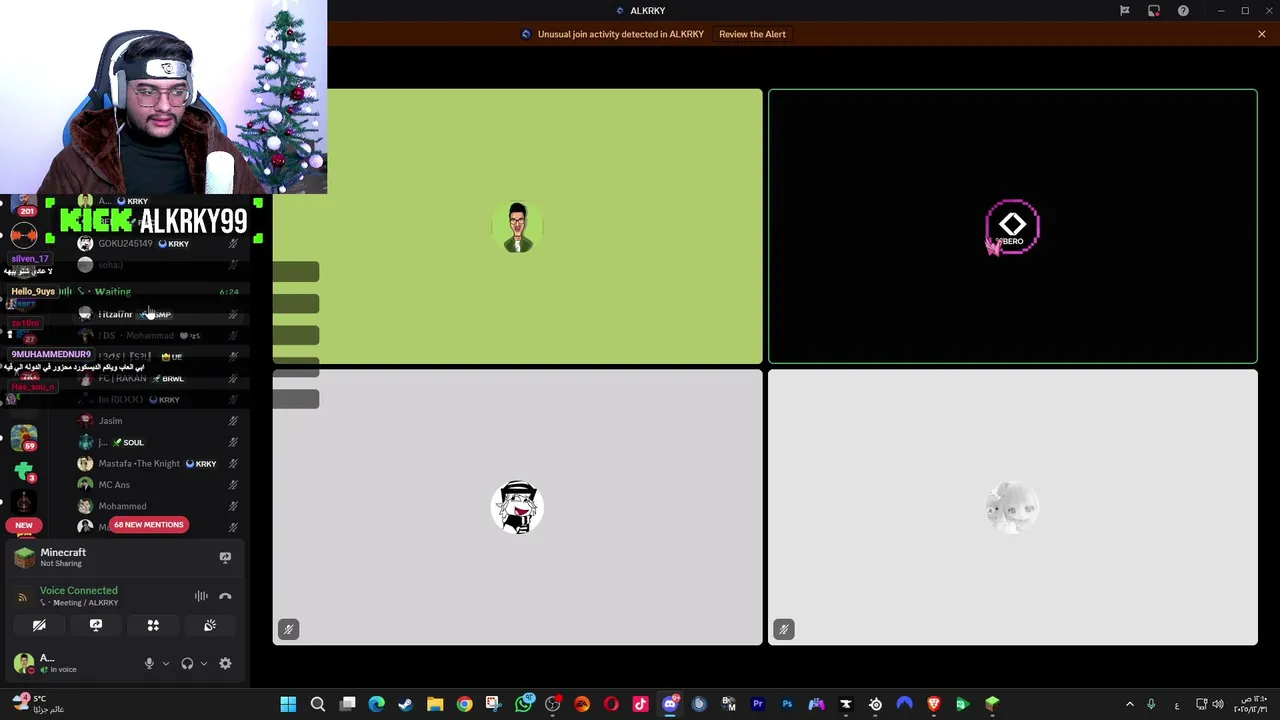Stream Minecraft with the share icon
Screen dimensions: 1280x720
click(225, 557)
